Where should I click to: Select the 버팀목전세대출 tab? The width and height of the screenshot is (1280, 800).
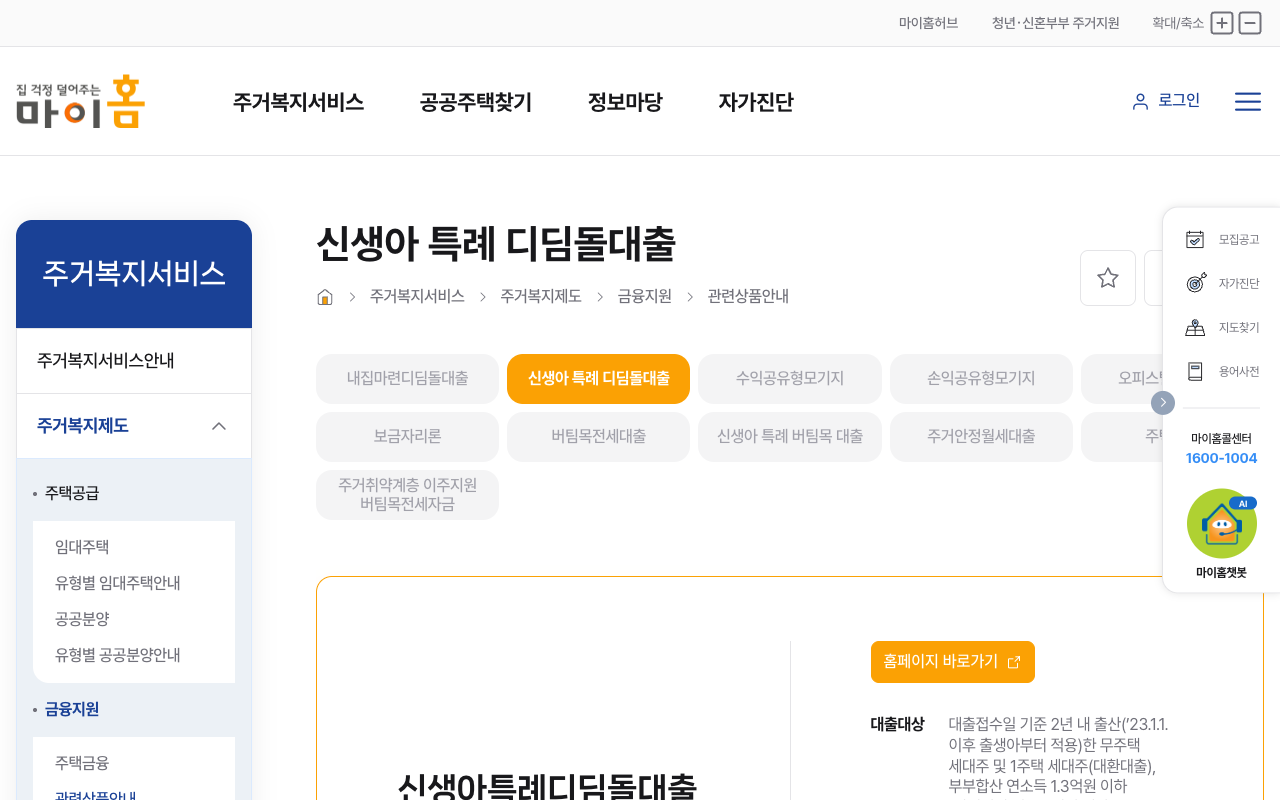pyautogui.click(x=599, y=437)
